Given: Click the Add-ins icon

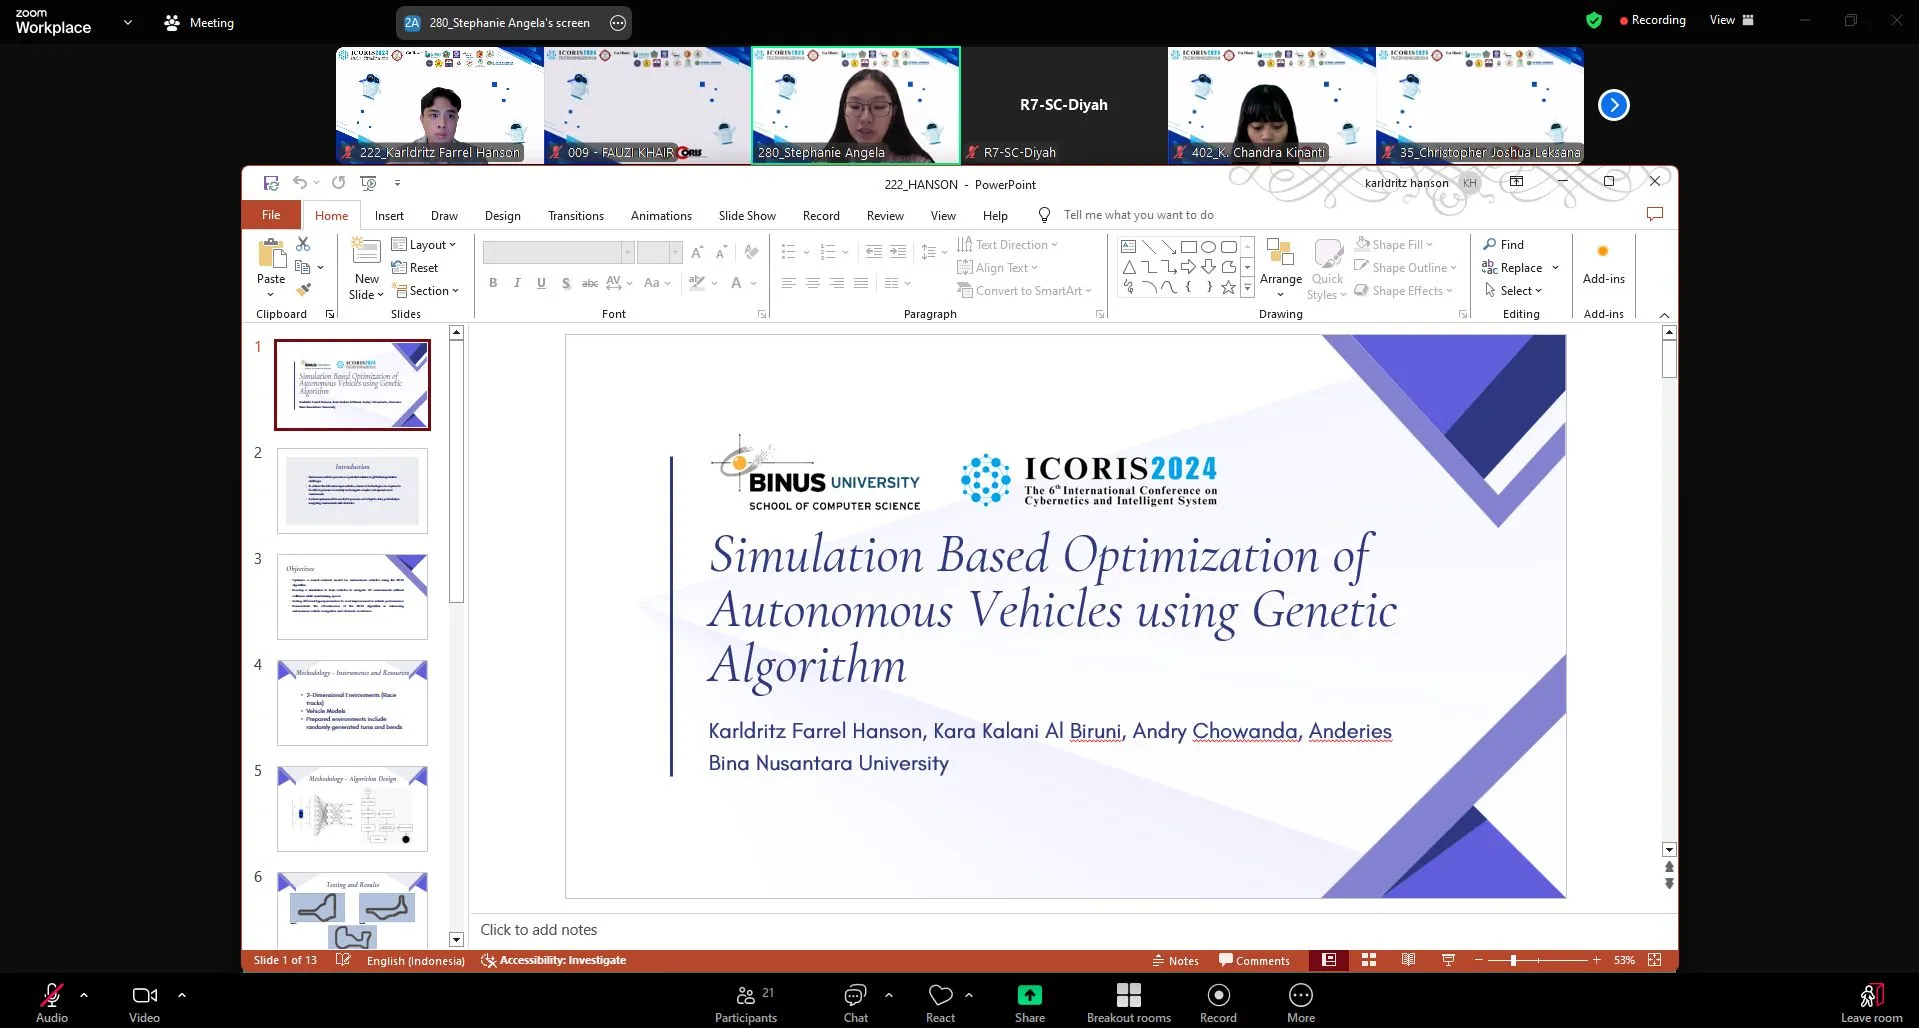Looking at the screenshot, I should coord(1603,252).
